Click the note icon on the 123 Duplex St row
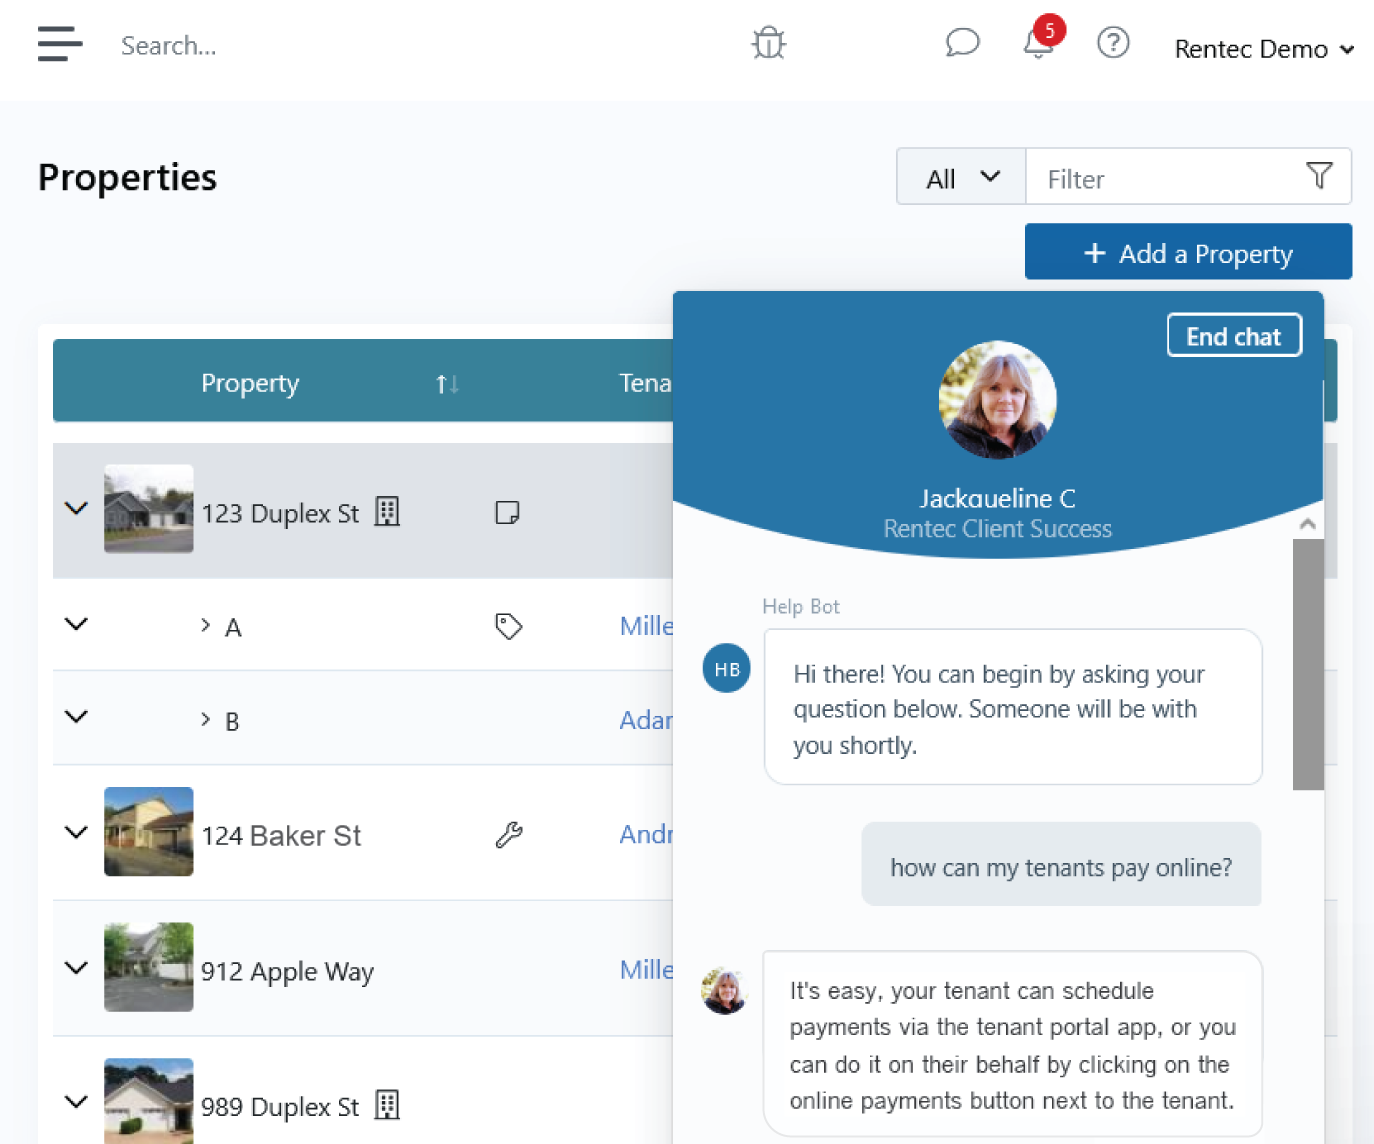This screenshot has width=1374, height=1144. 508,511
